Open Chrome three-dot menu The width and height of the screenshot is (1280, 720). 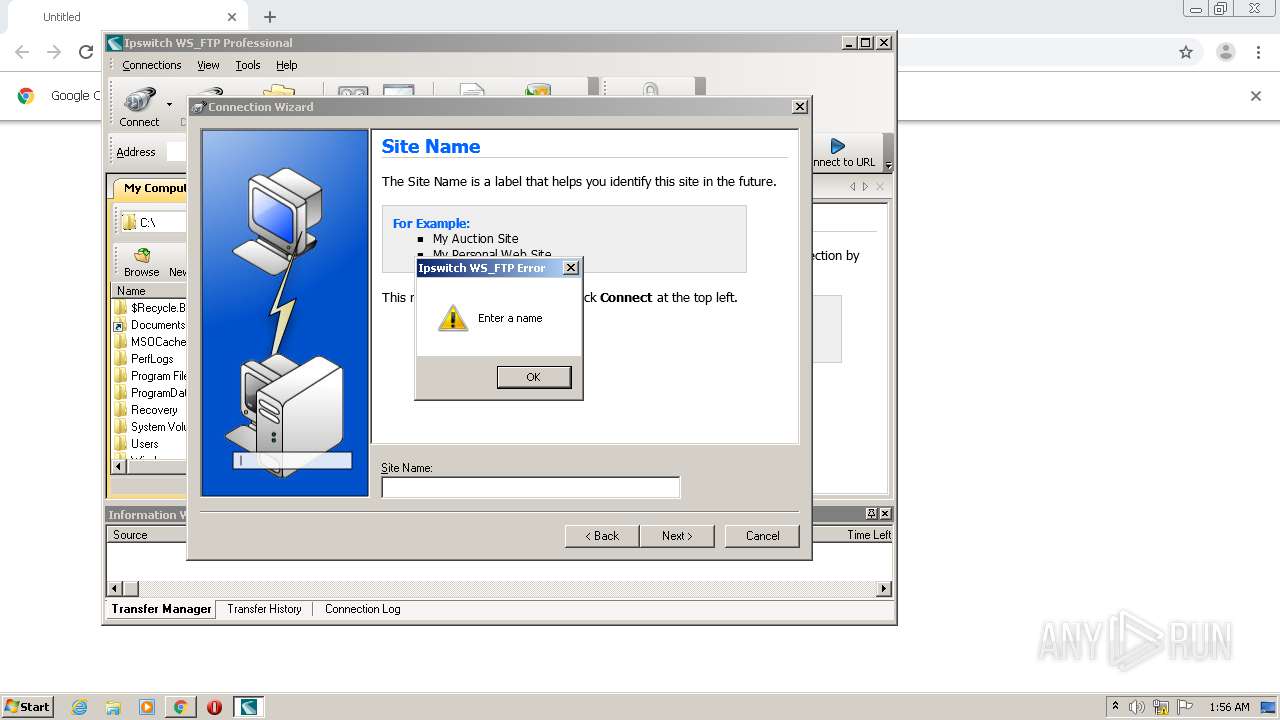tap(1259, 52)
